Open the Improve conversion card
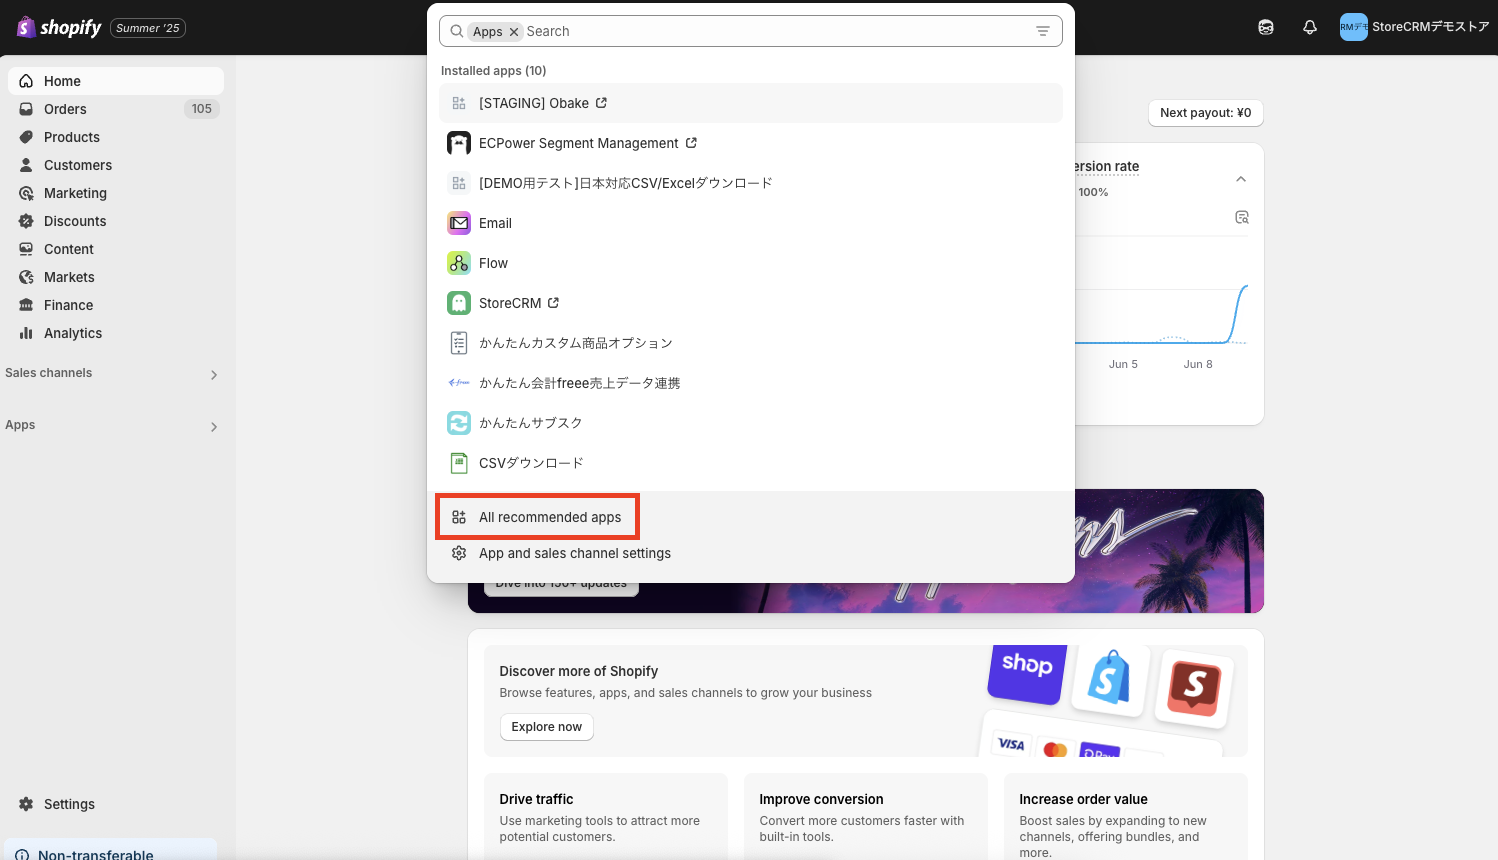Viewport: 1498px width, 860px height. pos(866,816)
